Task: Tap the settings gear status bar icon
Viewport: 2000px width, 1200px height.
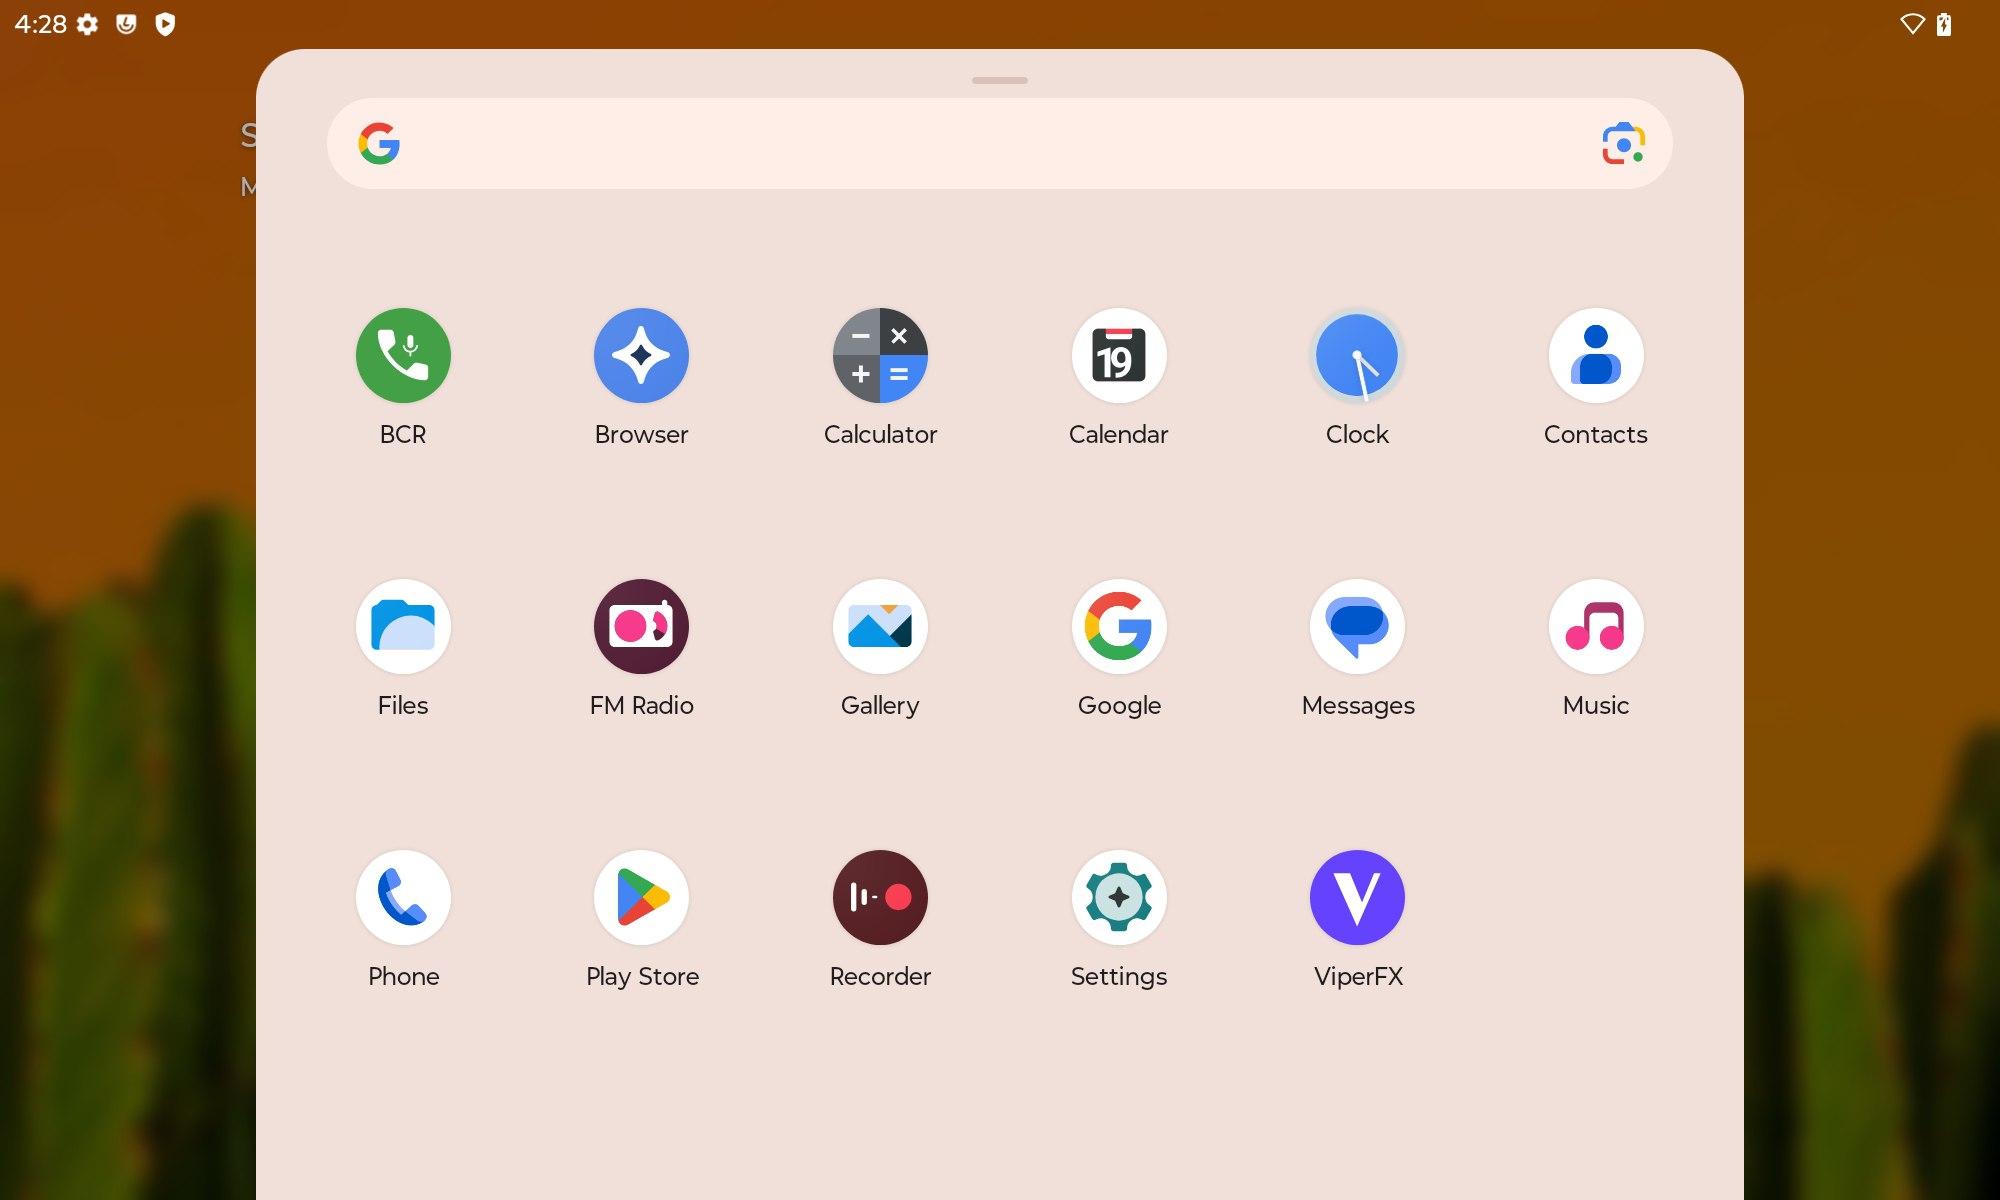Action: 88,24
